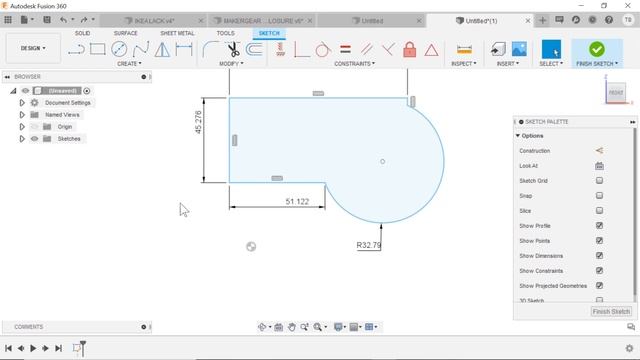Viewport: 640px width, 360px height.
Task: Click Finish Sketch button in palette
Action: coord(611,311)
